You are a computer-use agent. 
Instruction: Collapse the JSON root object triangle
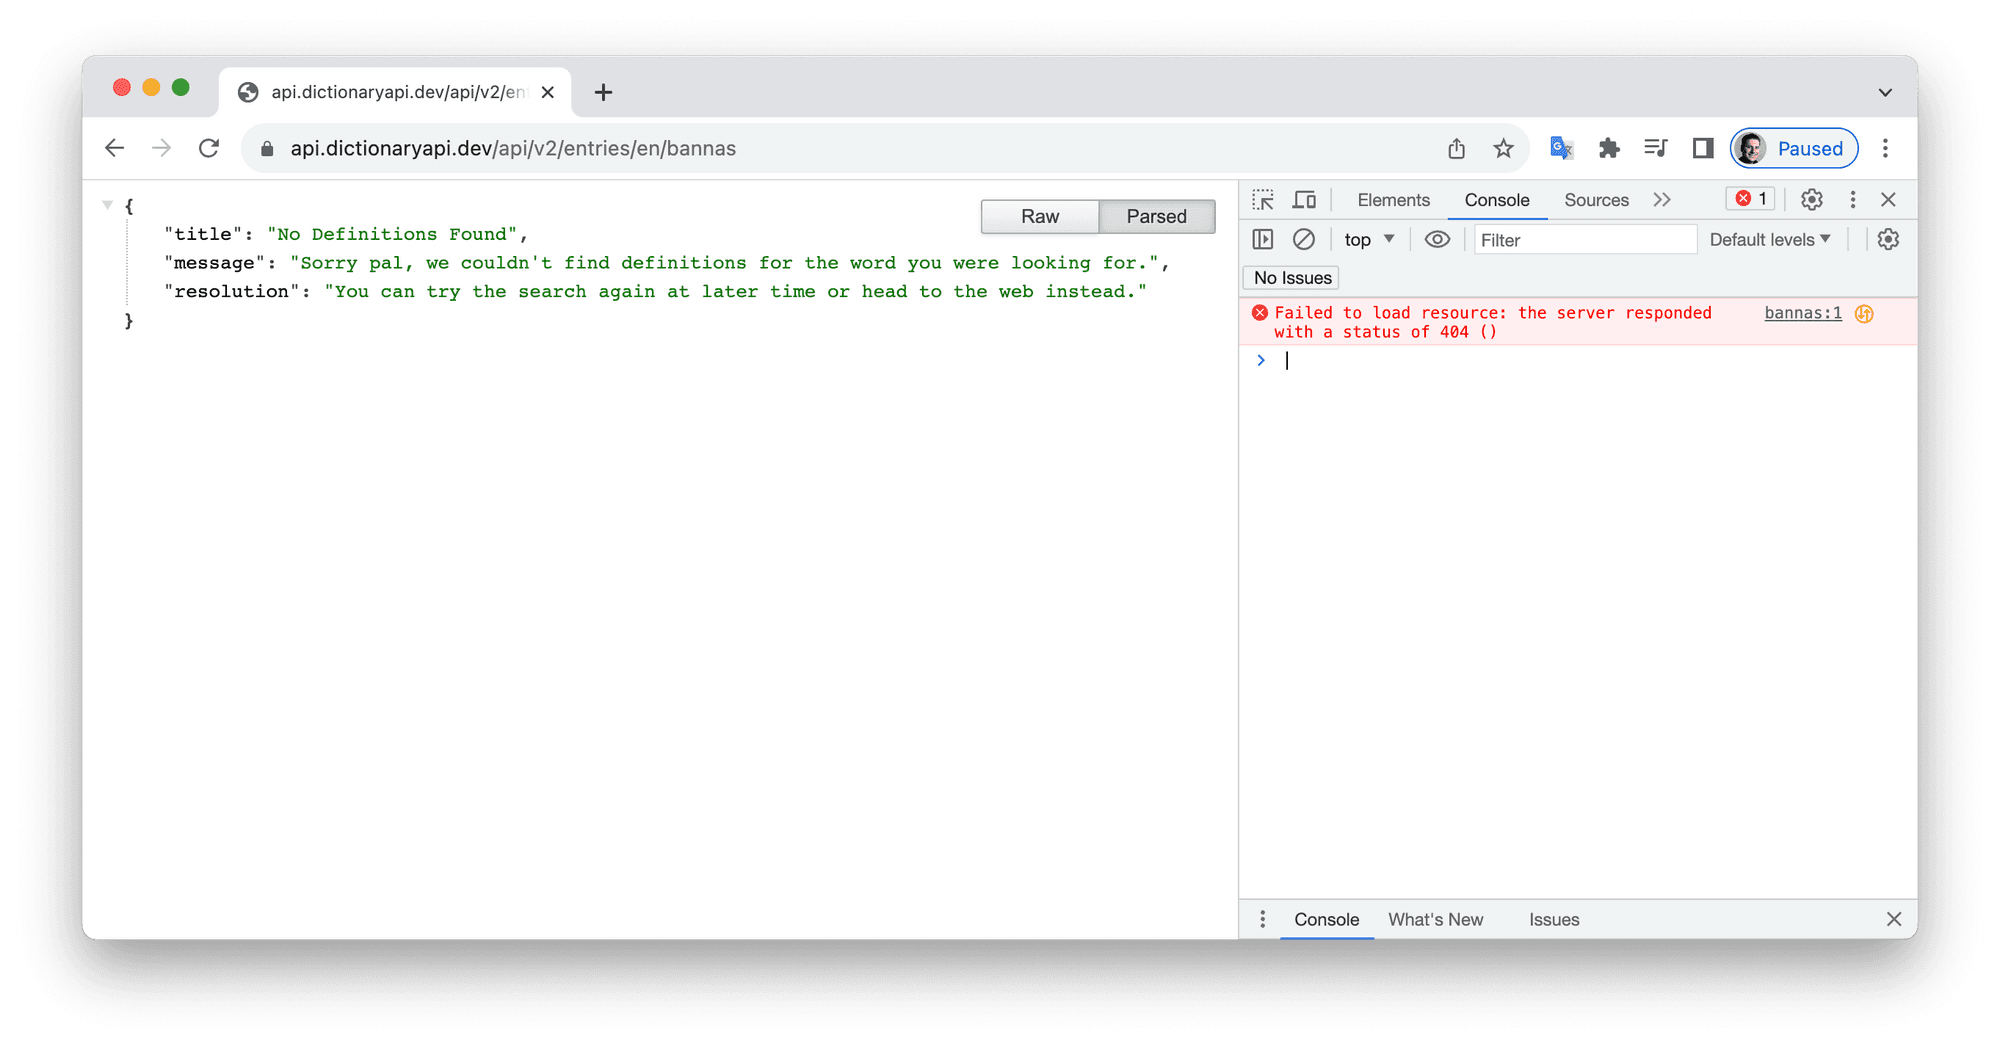point(107,205)
